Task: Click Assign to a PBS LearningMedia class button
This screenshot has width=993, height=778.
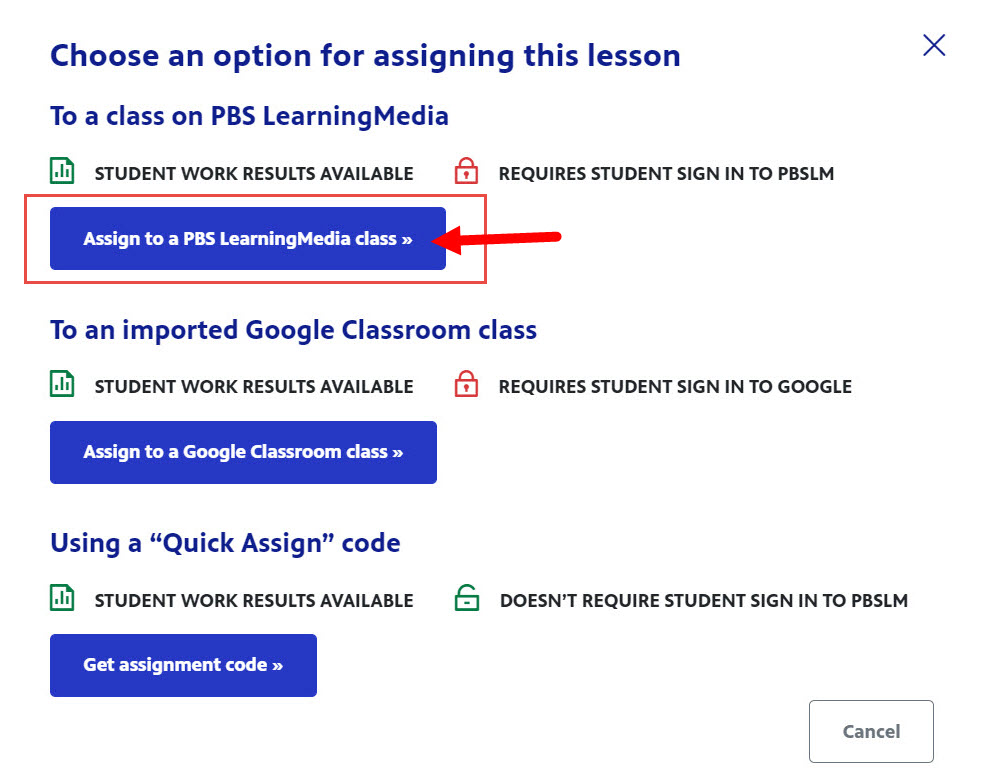Action: point(248,239)
